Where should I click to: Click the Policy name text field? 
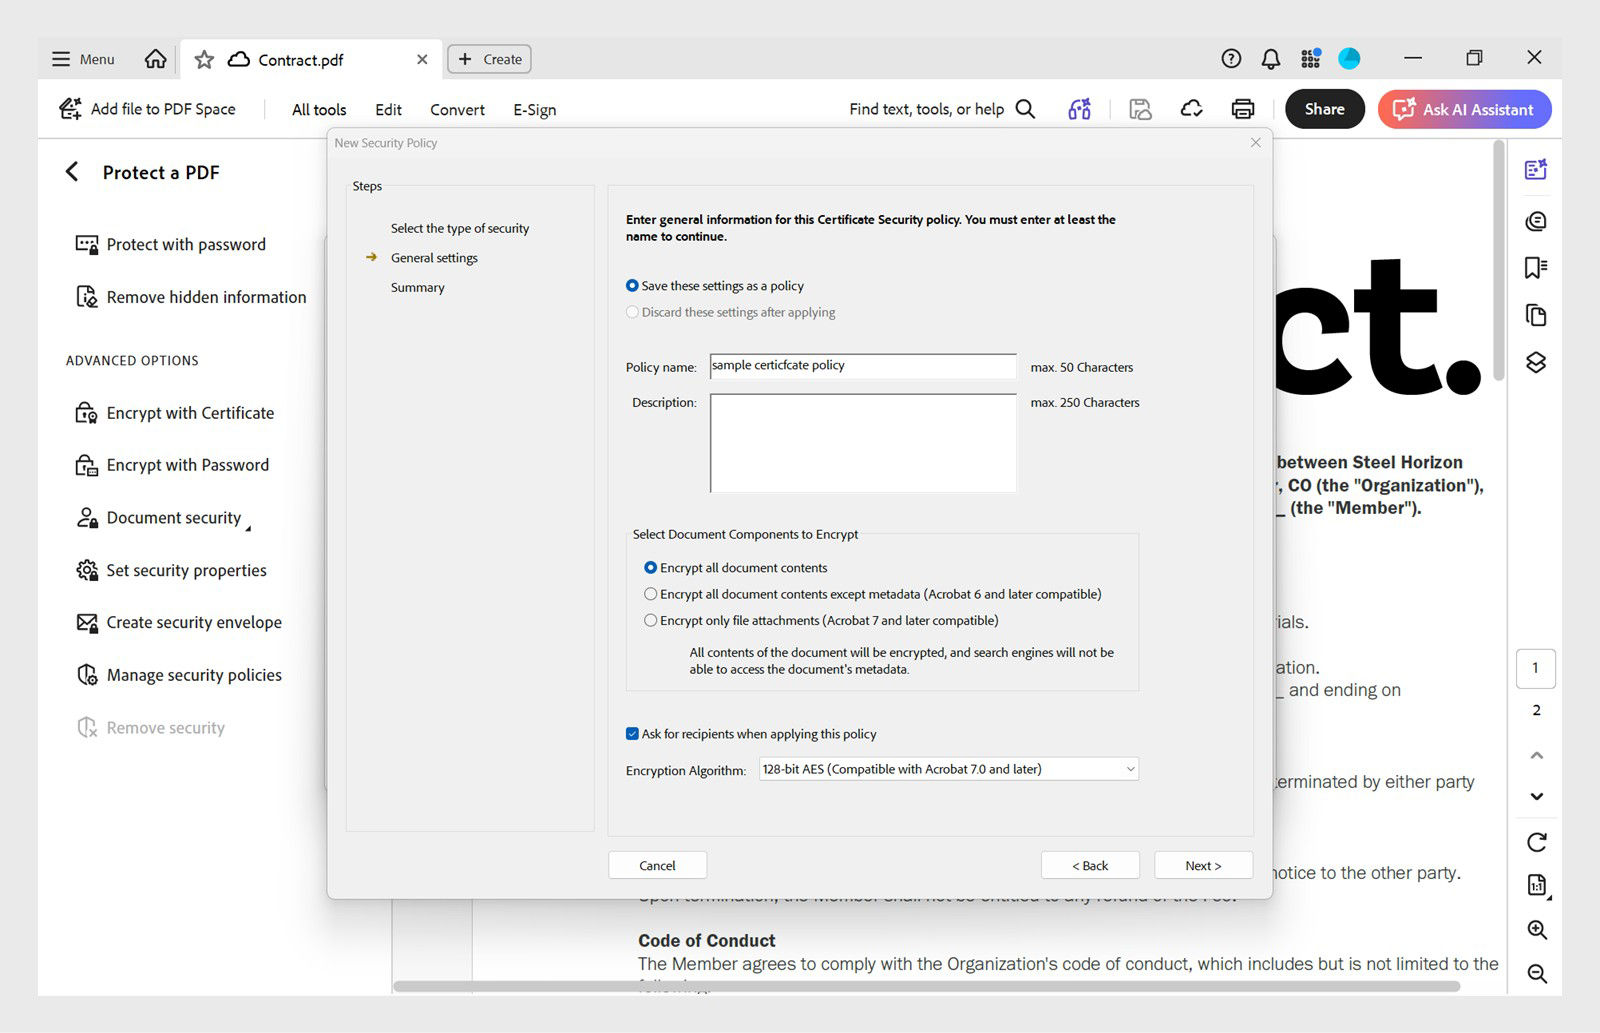click(863, 366)
